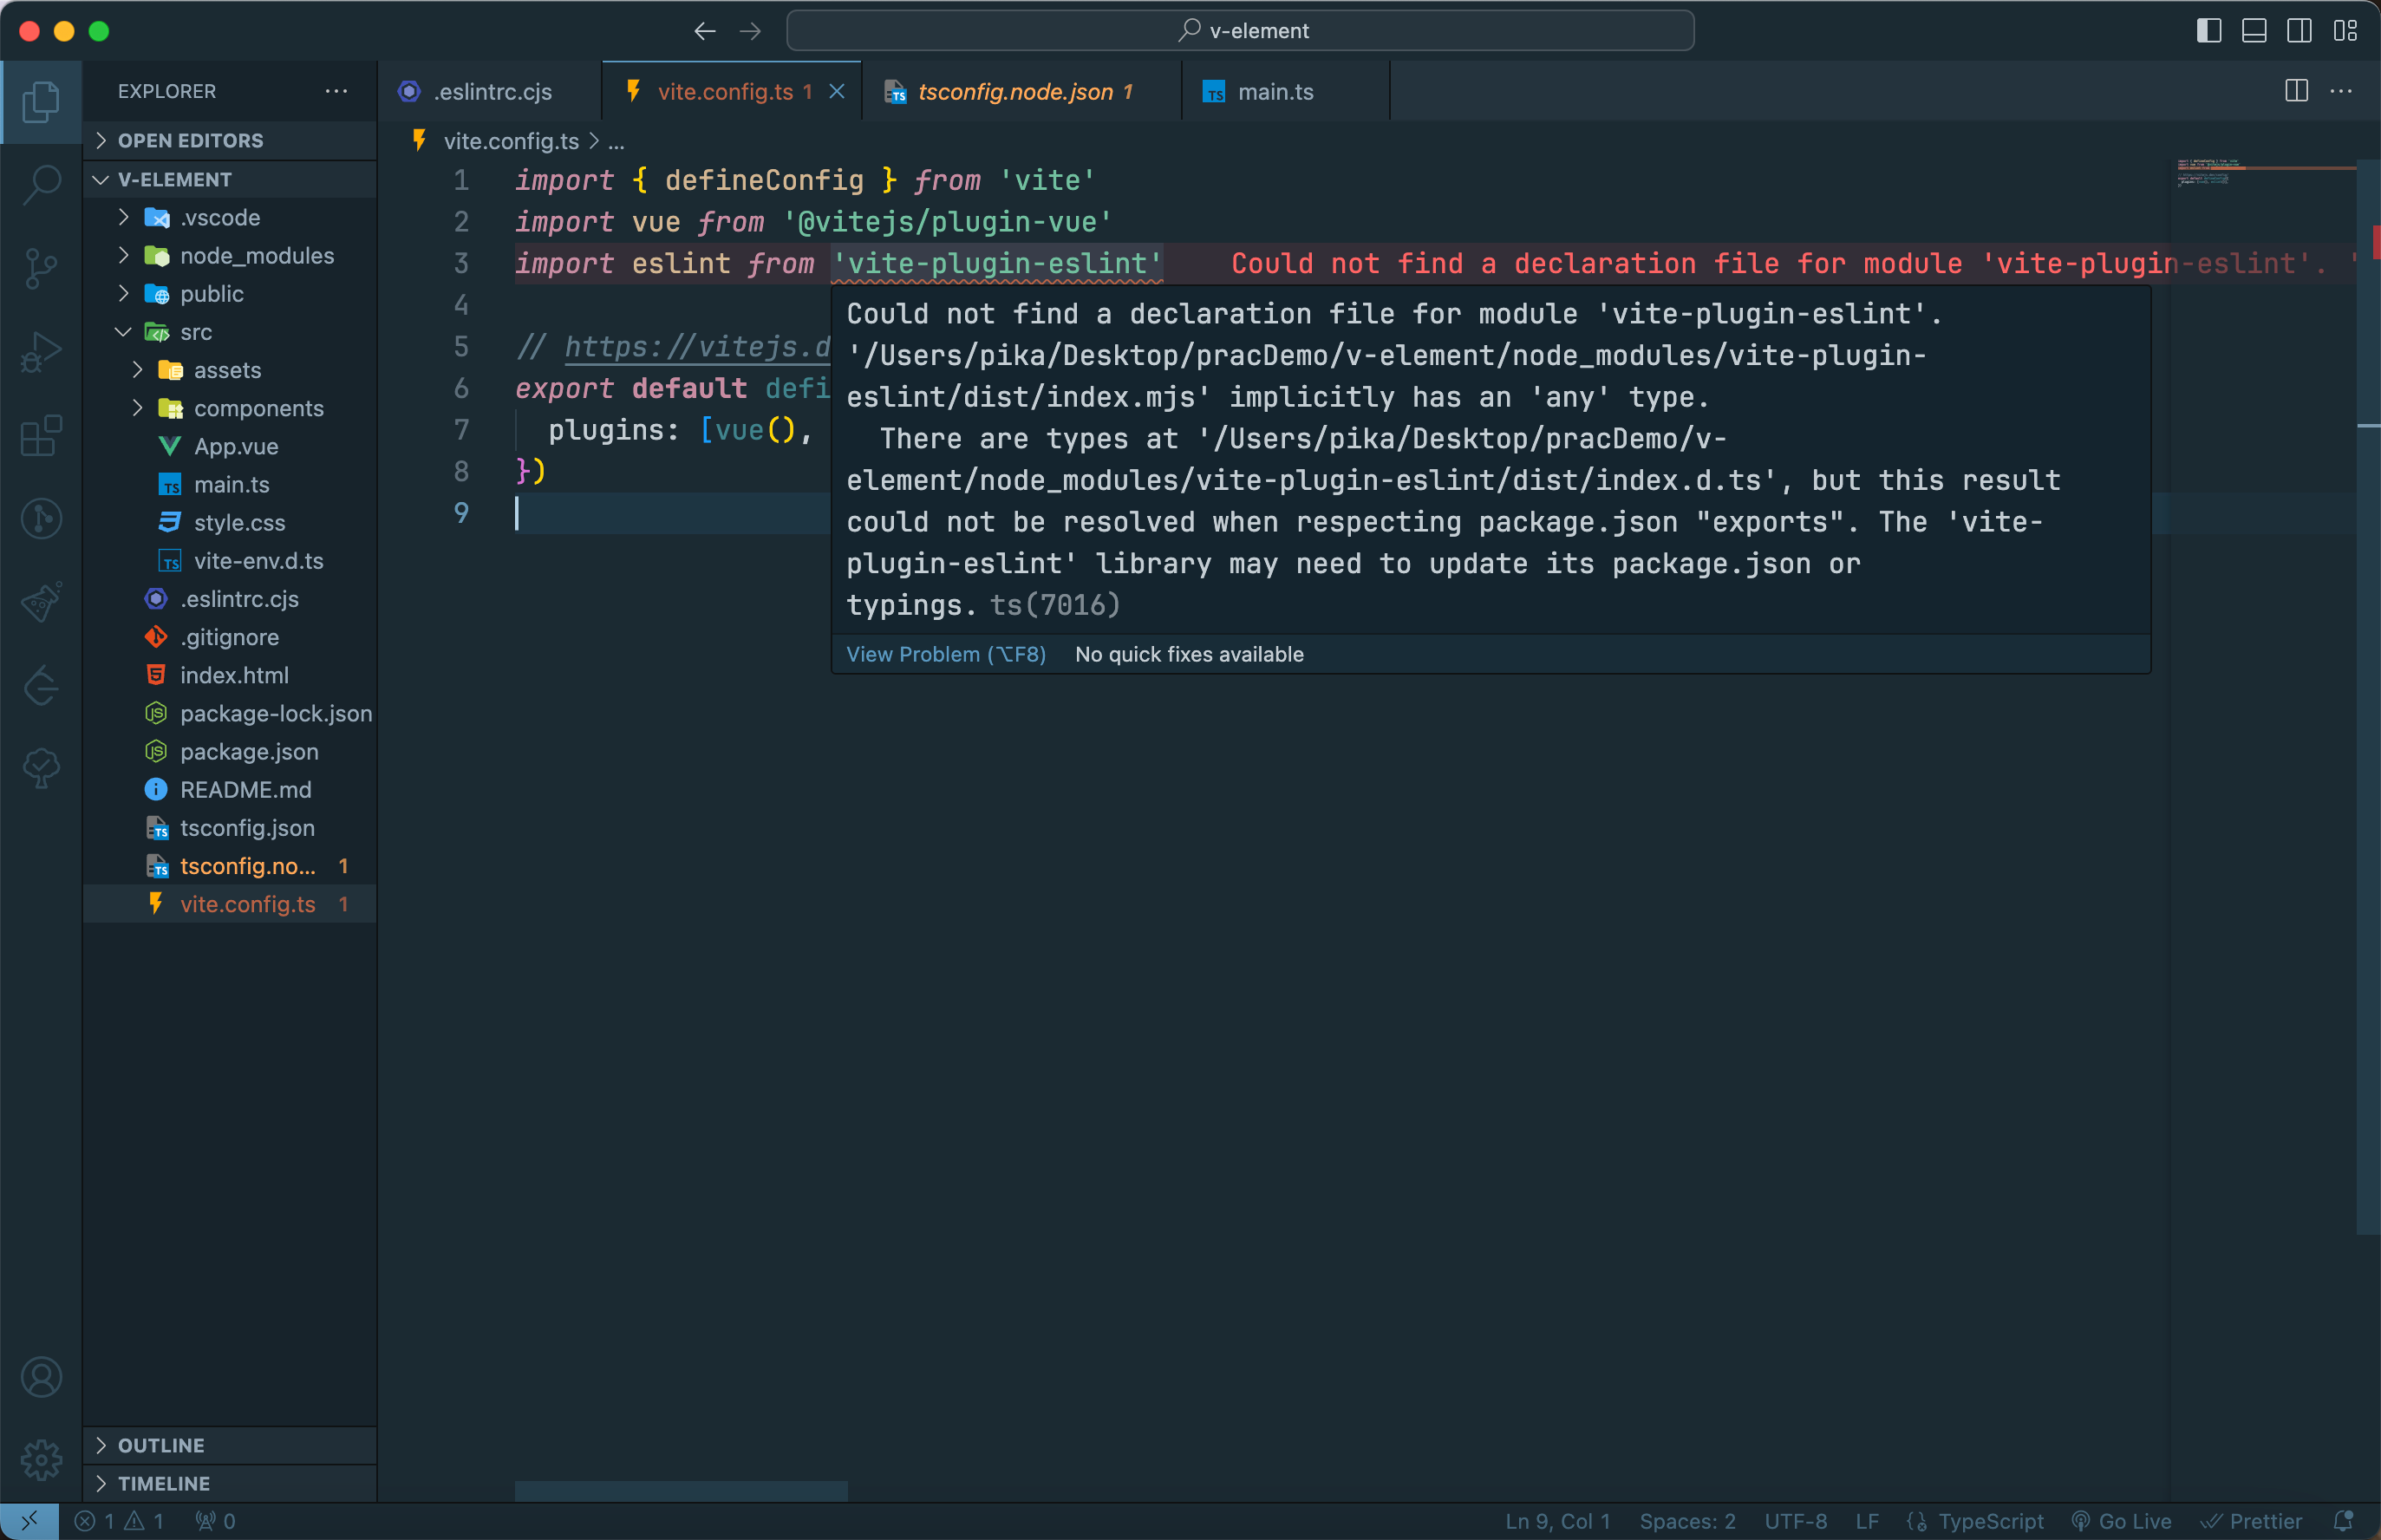Open Source Control view

coord(41,268)
